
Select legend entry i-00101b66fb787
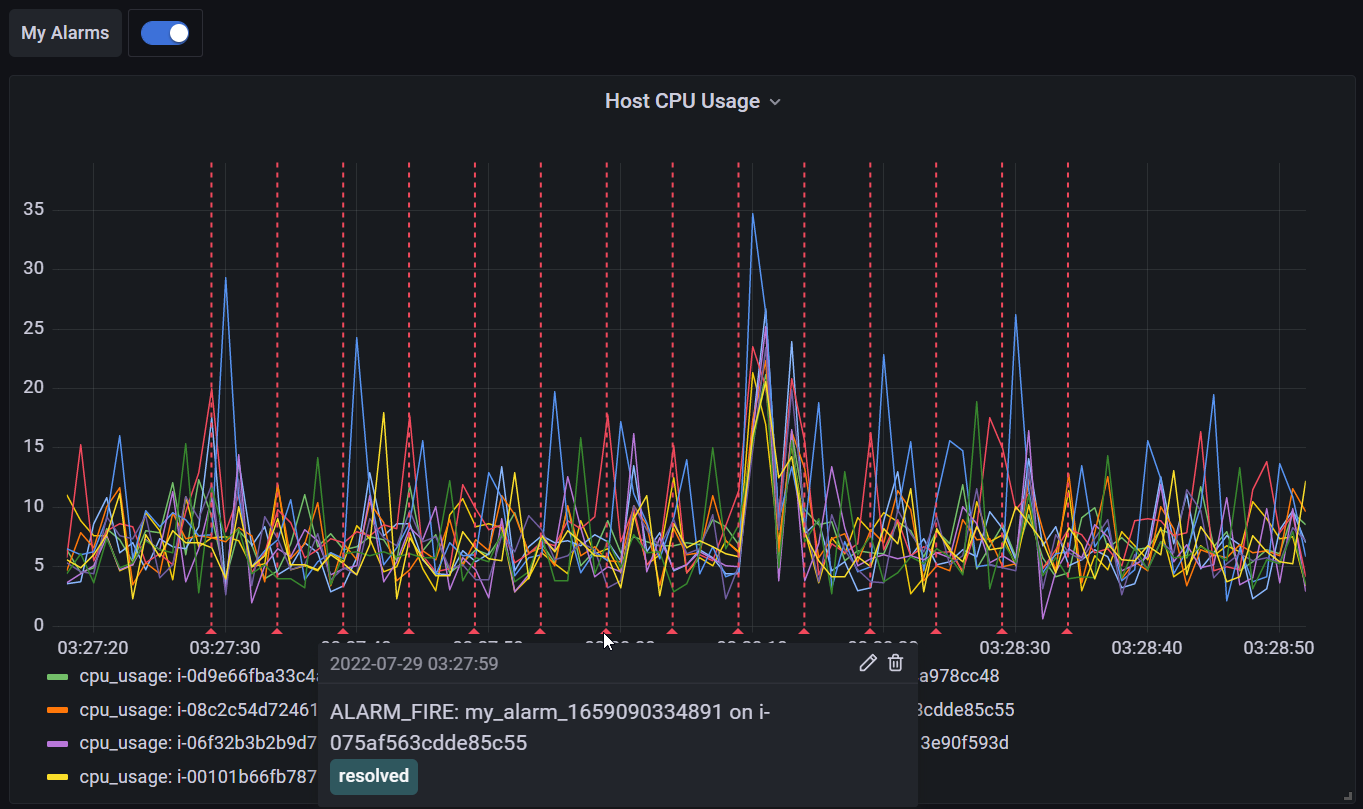197,776
